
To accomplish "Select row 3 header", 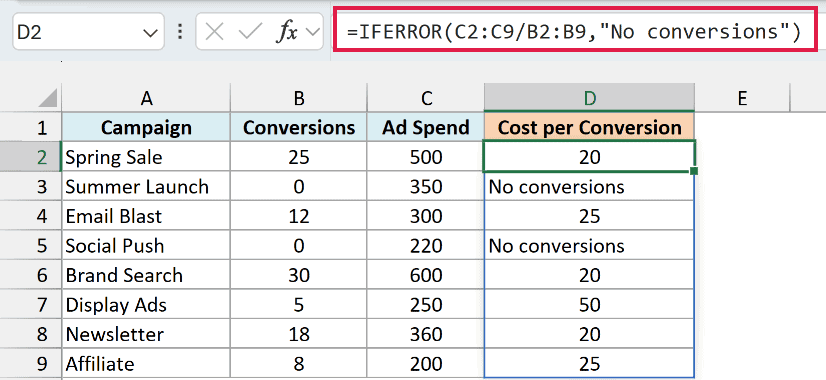I will [x=31, y=187].
